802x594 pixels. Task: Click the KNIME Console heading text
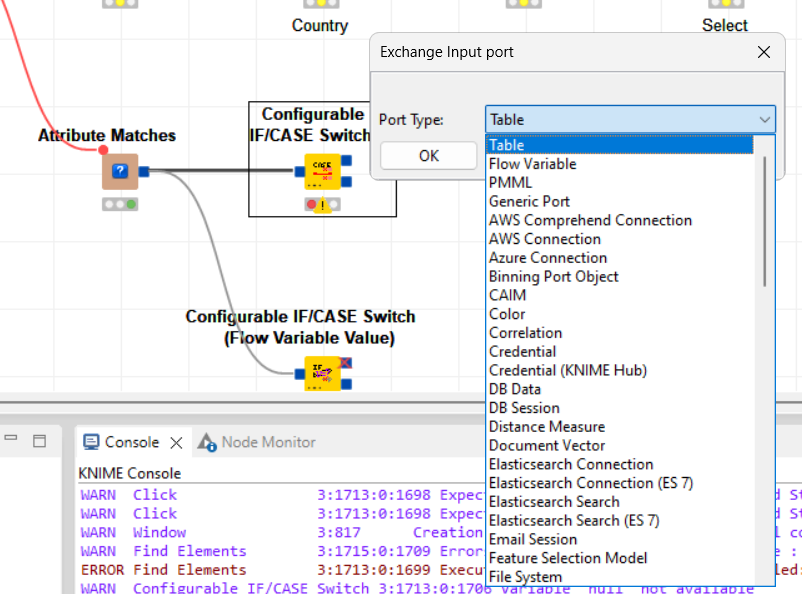click(x=130, y=473)
